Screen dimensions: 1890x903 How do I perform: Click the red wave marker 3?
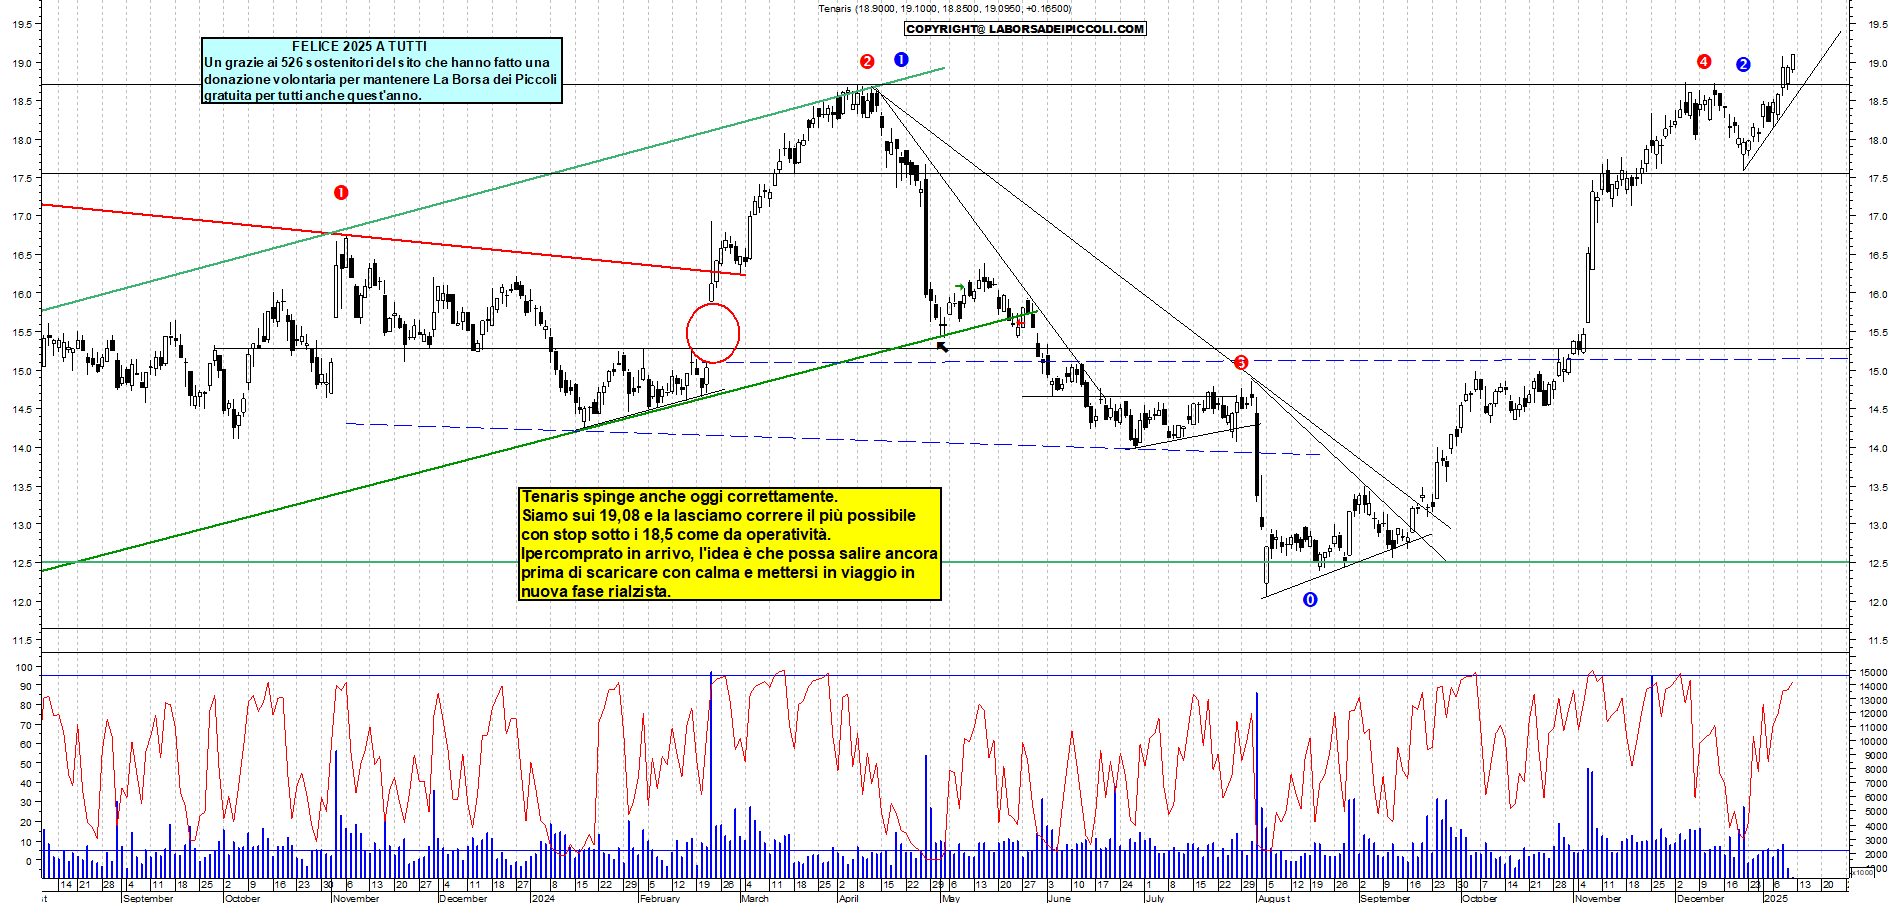1241,362
